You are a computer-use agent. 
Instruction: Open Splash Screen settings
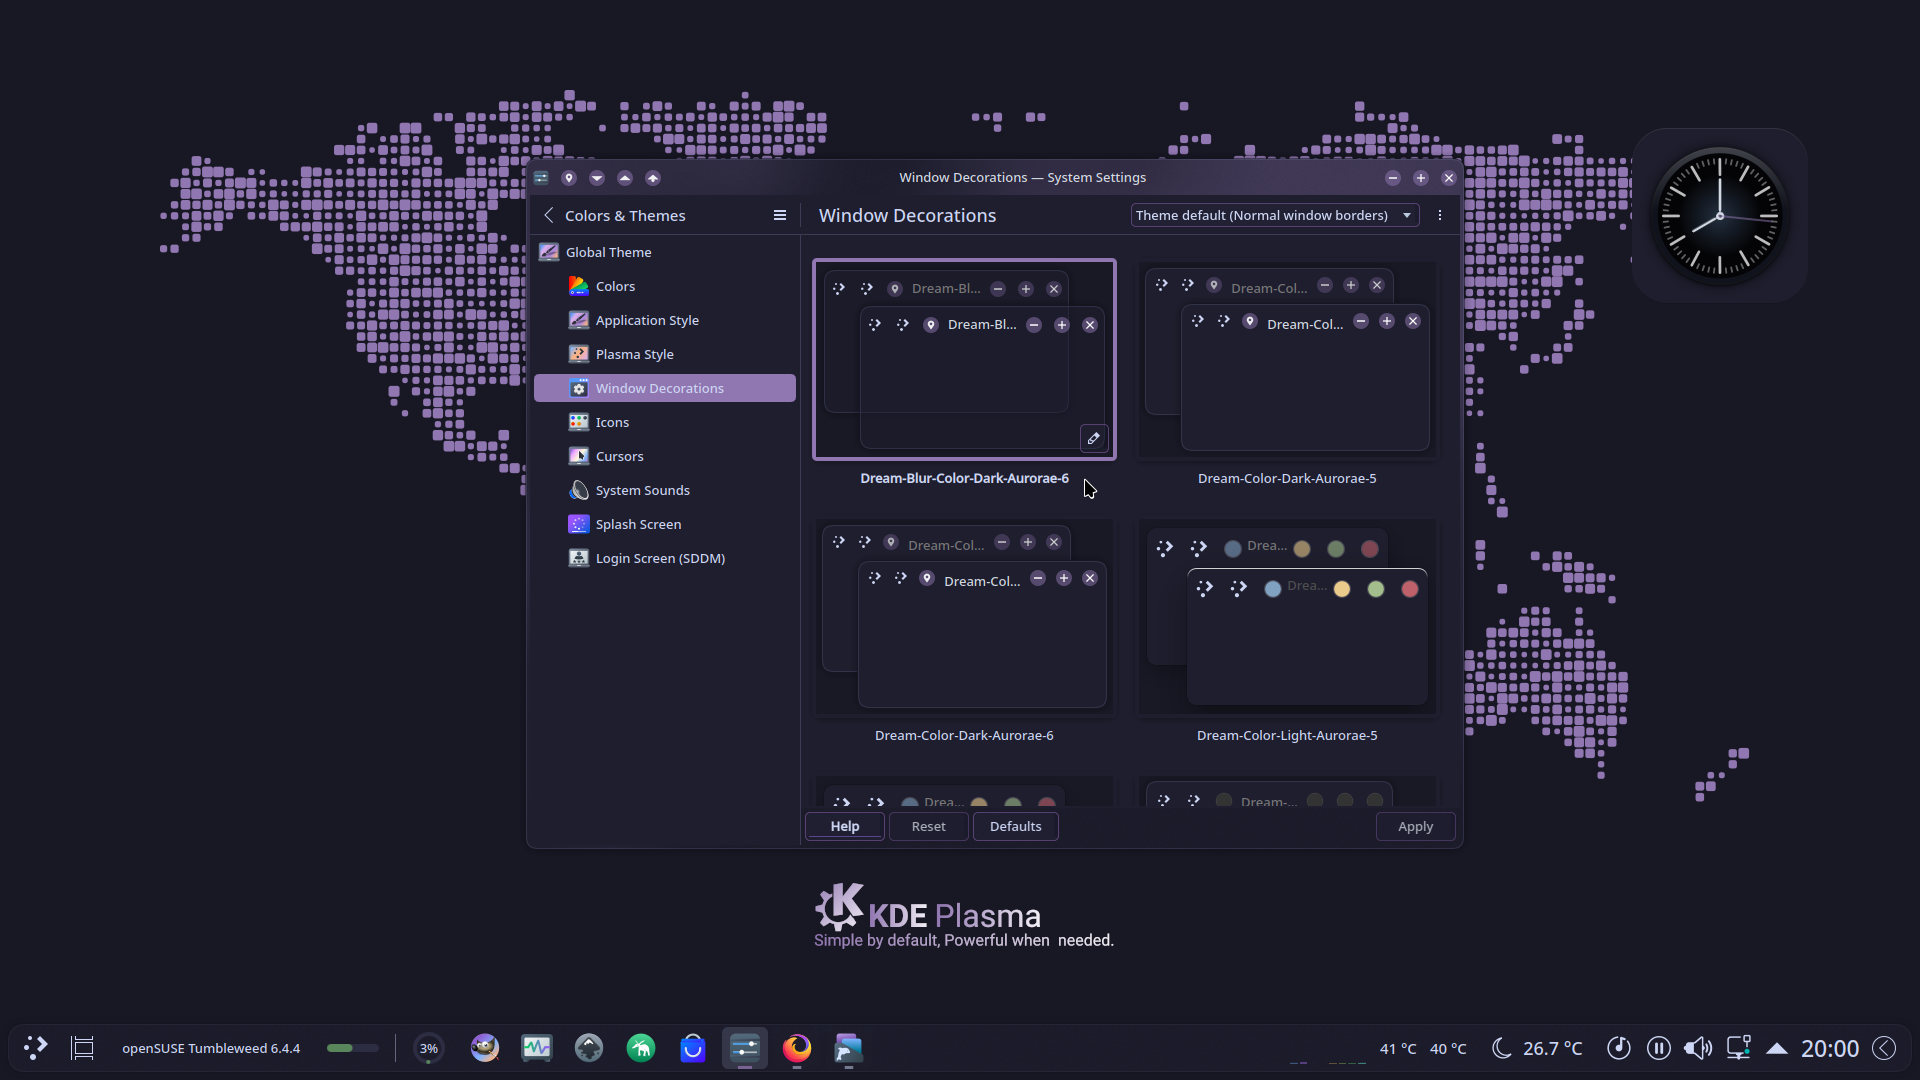pos(637,524)
